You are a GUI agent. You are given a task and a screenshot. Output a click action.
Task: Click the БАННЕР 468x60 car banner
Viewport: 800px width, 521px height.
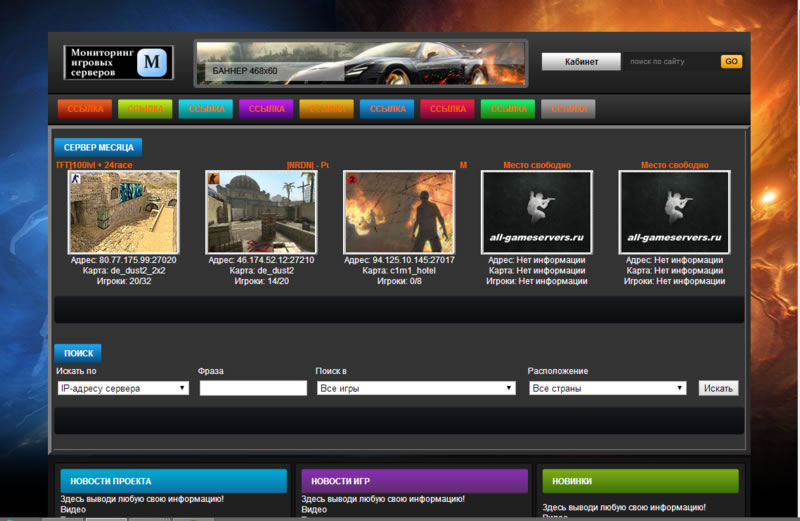pyautogui.click(x=361, y=63)
